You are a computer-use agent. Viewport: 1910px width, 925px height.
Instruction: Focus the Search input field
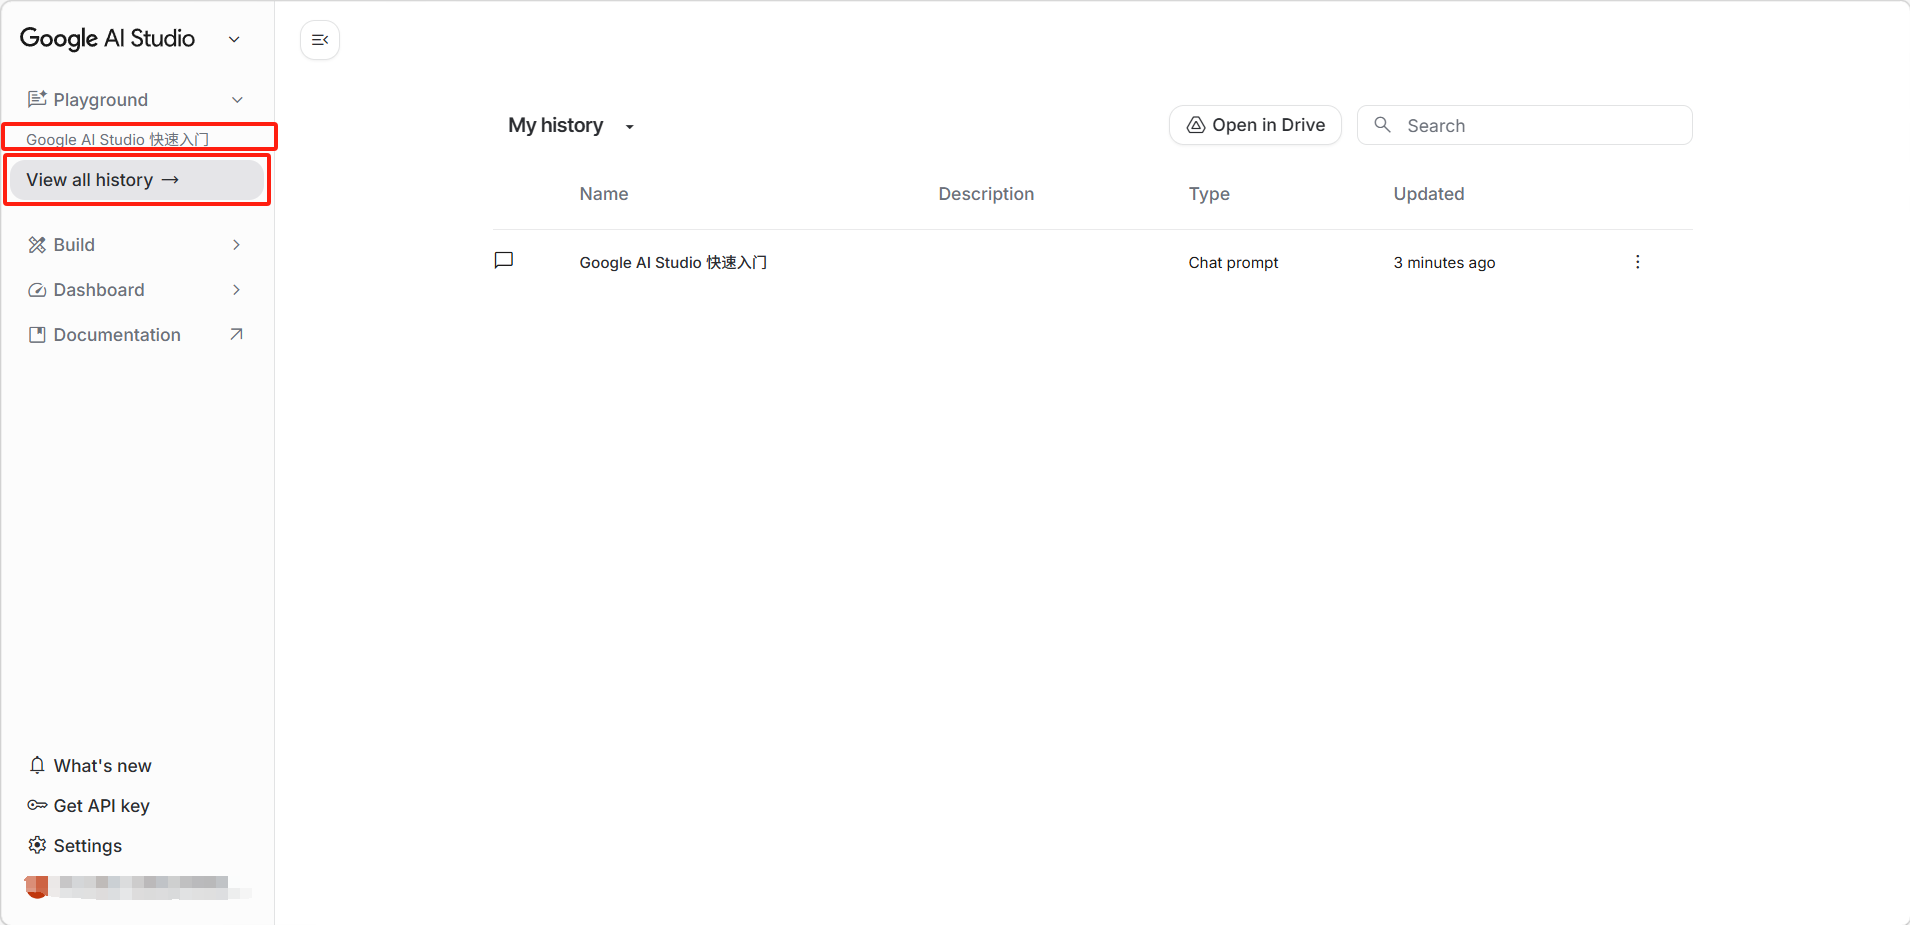pyautogui.click(x=1540, y=126)
